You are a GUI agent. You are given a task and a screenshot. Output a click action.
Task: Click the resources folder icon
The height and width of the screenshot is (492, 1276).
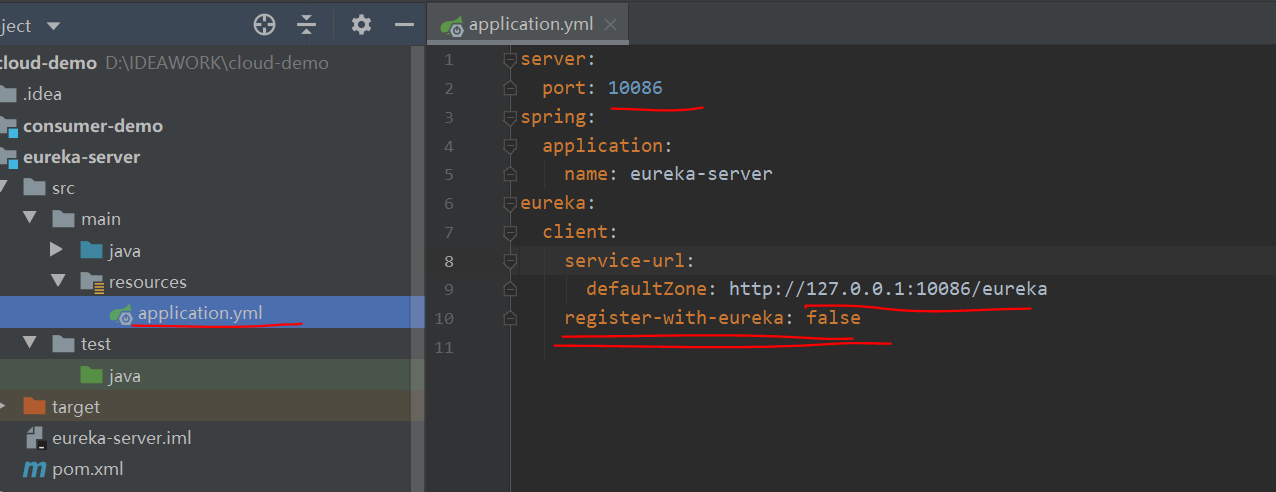click(92, 282)
